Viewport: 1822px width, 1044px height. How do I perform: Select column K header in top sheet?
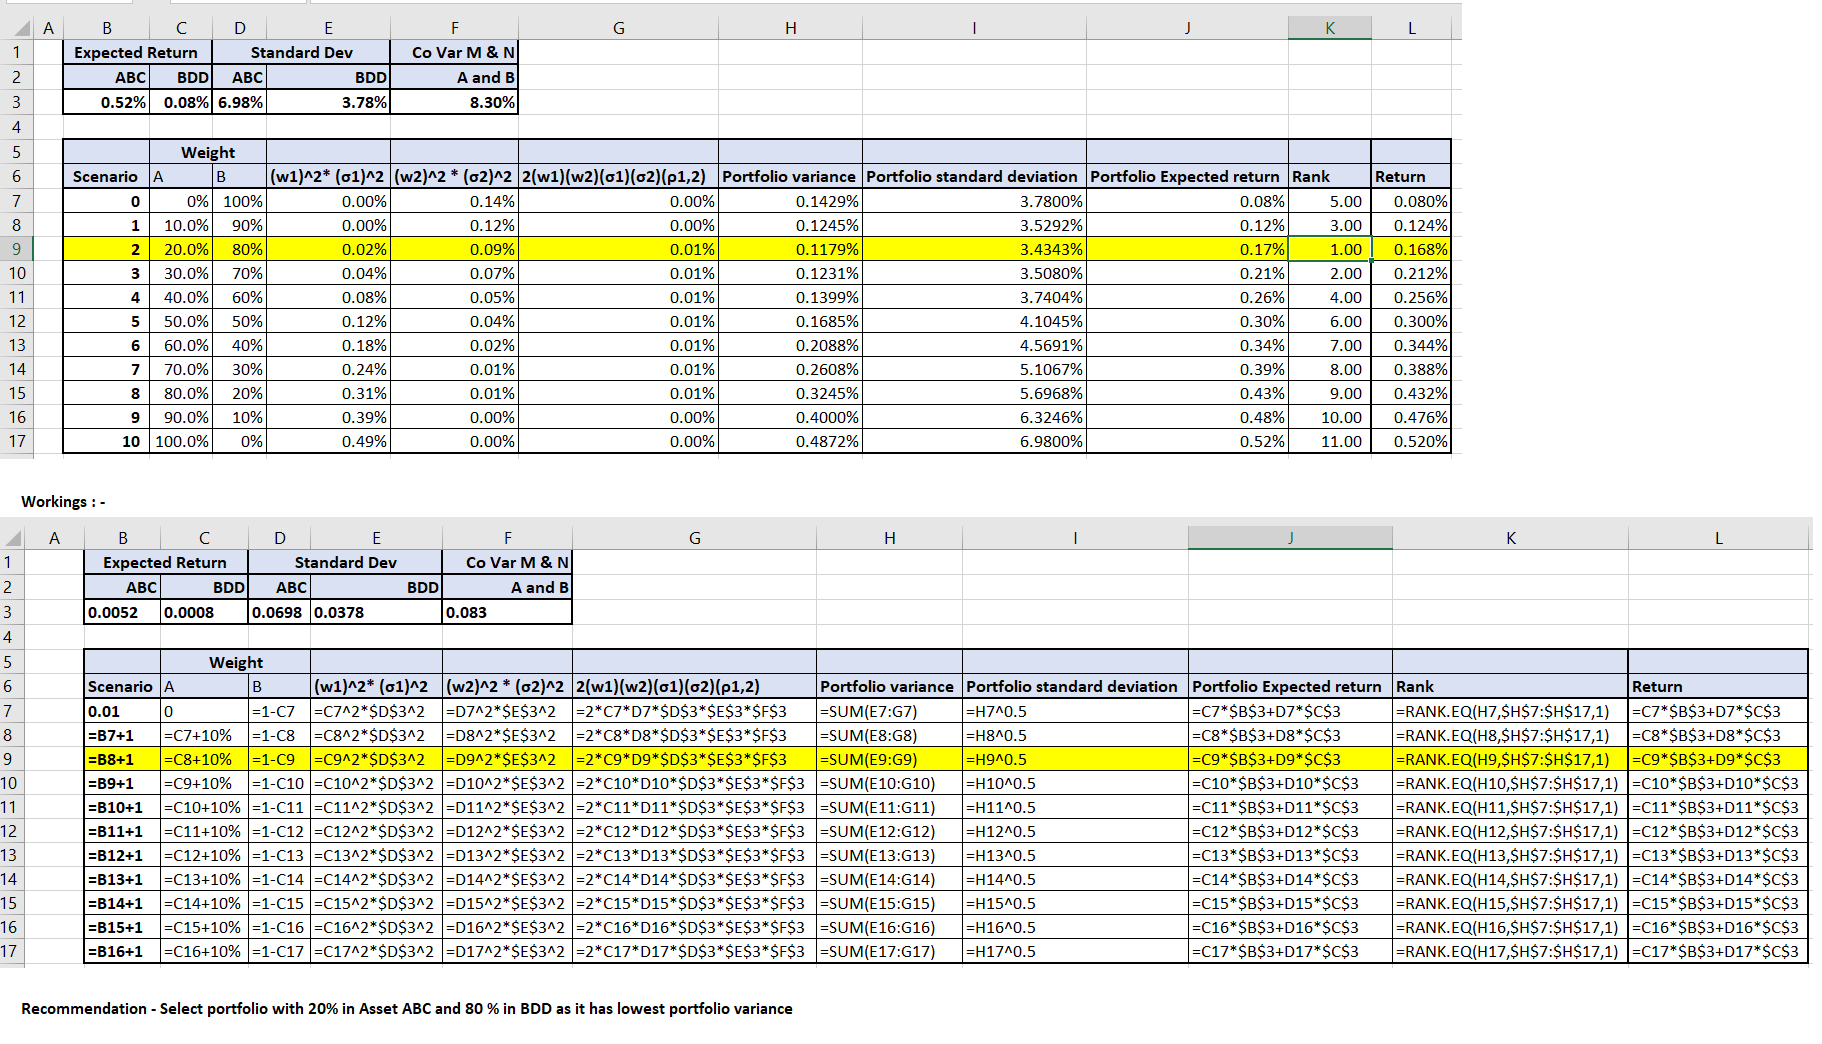point(1329,28)
